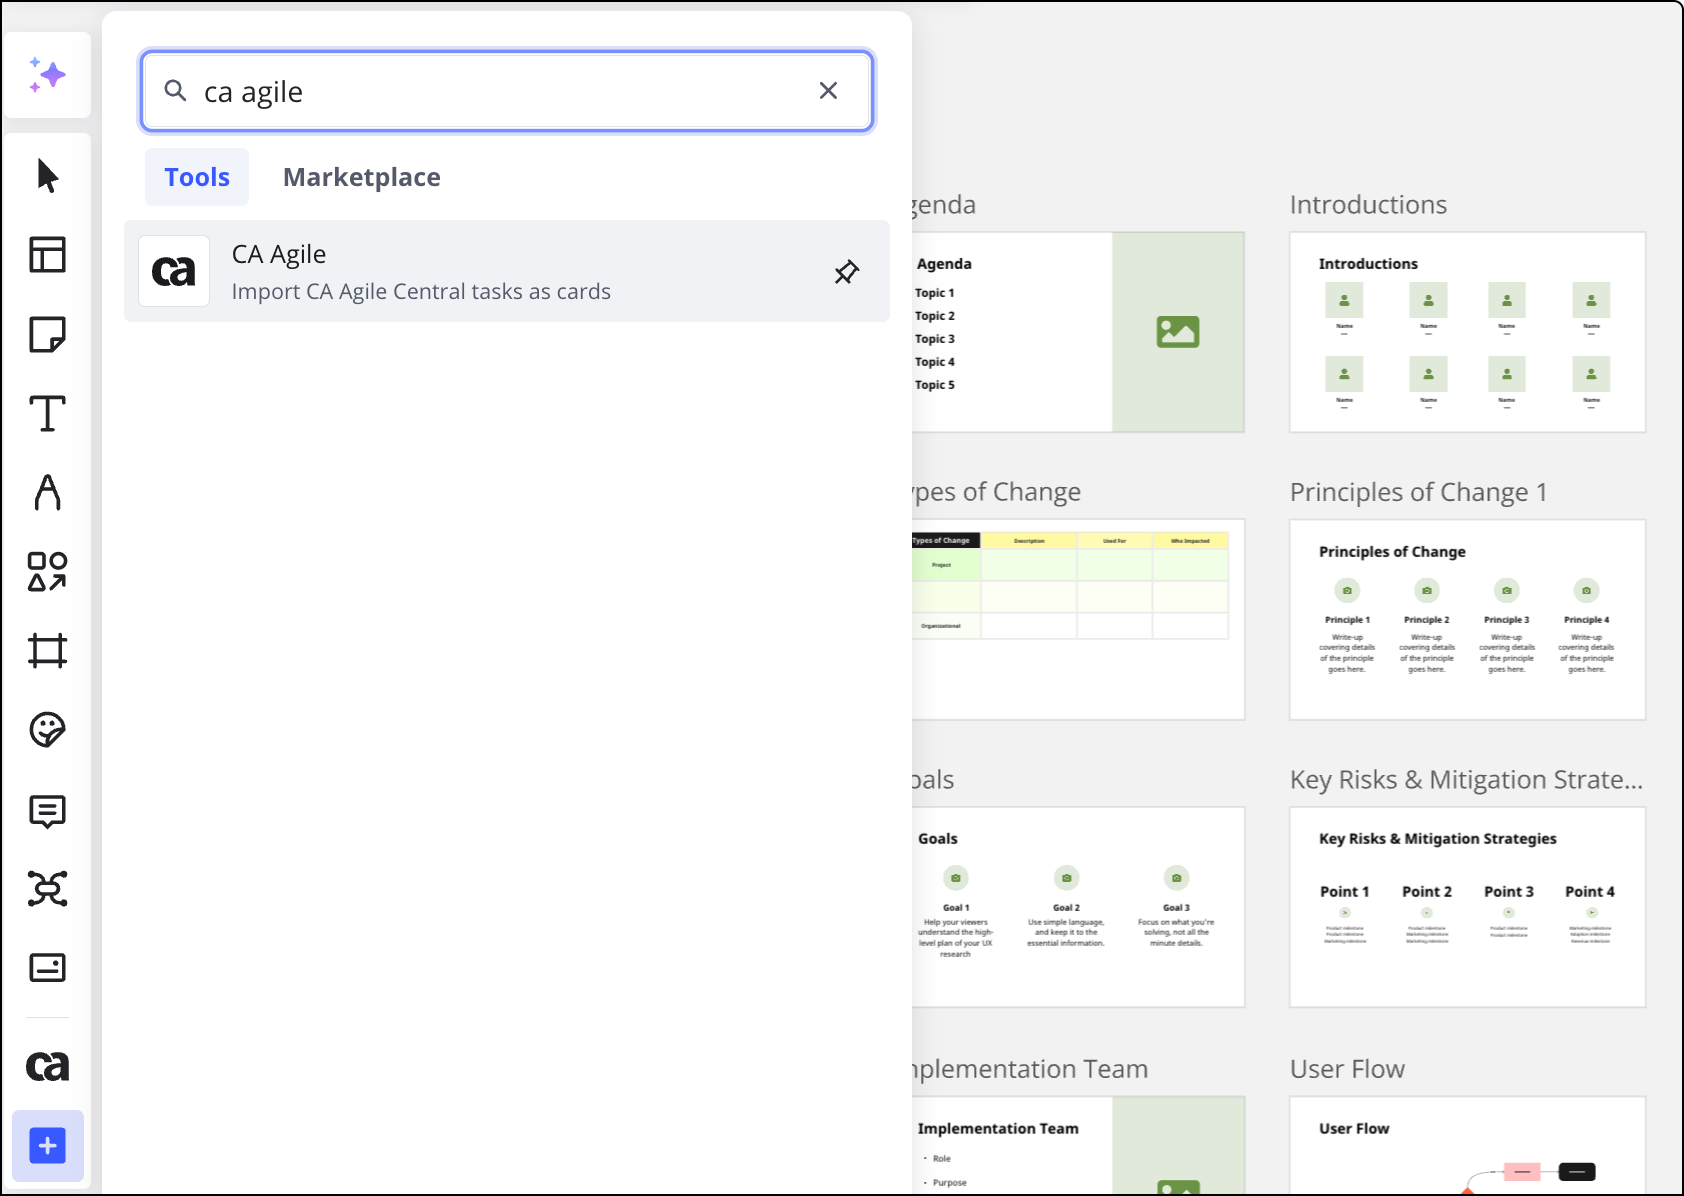Open shapes and lines tool
This screenshot has height=1196, width=1684.
47,572
